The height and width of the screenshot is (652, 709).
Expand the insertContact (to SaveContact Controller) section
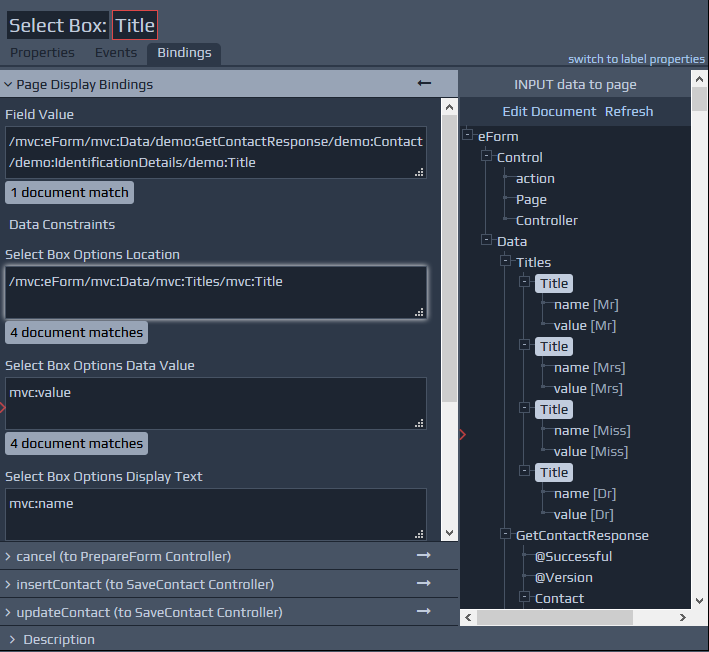[x=8, y=584]
